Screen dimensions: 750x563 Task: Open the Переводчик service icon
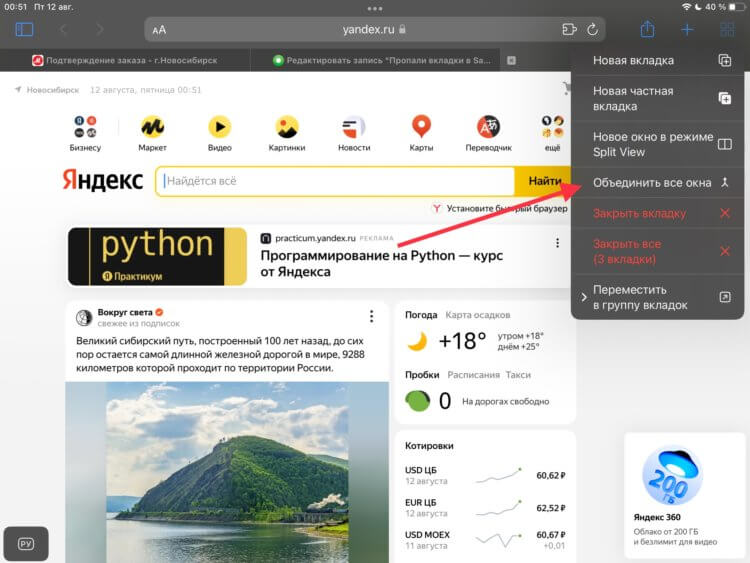click(488, 127)
